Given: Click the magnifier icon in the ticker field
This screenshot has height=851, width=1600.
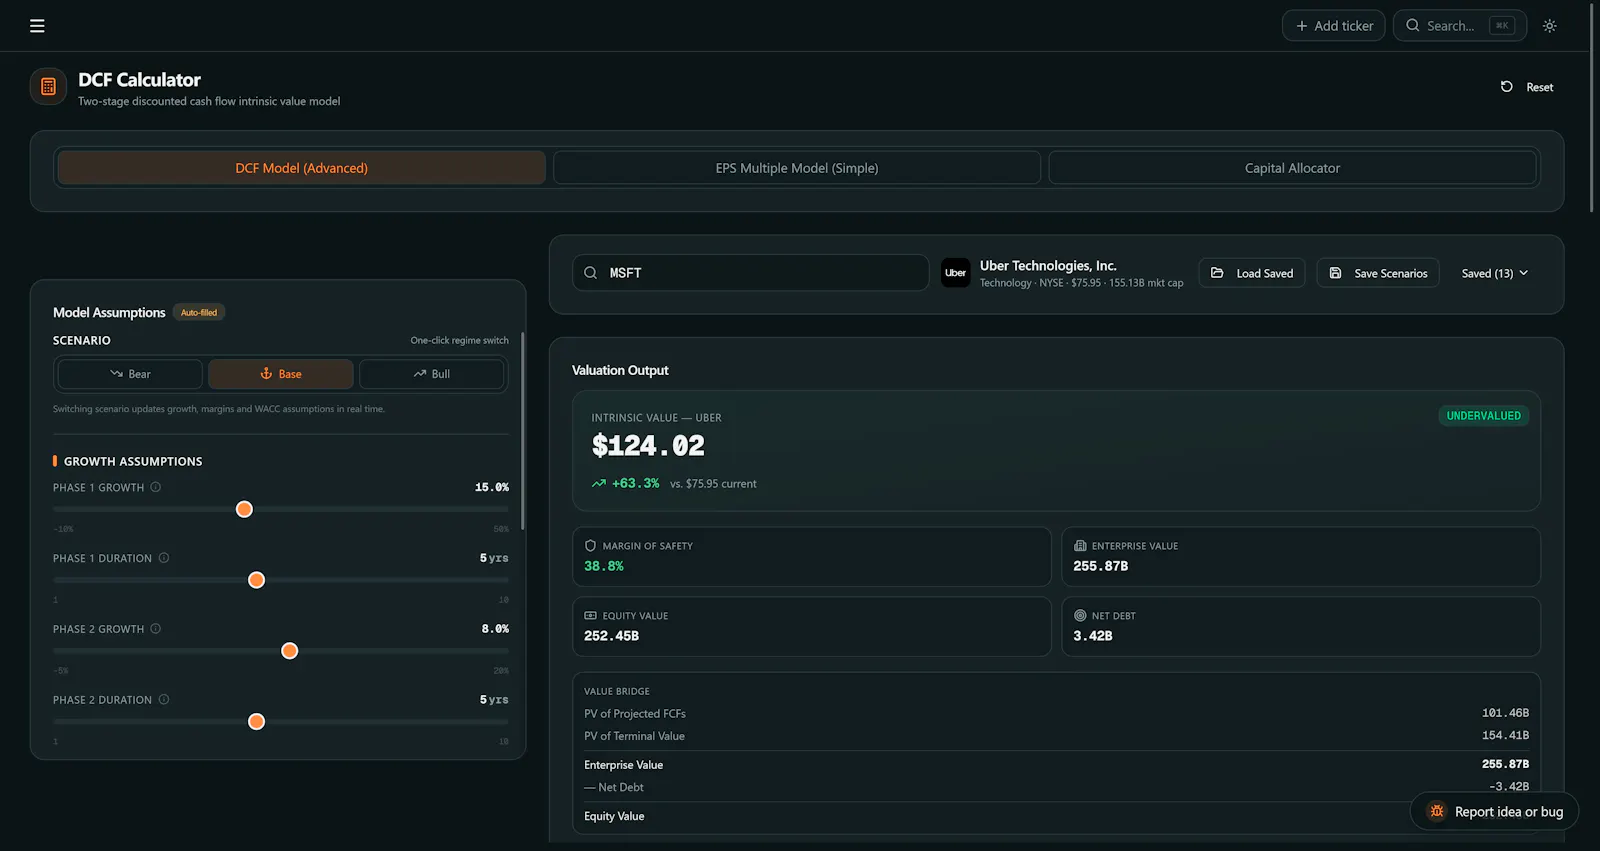Looking at the screenshot, I should pos(591,273).
